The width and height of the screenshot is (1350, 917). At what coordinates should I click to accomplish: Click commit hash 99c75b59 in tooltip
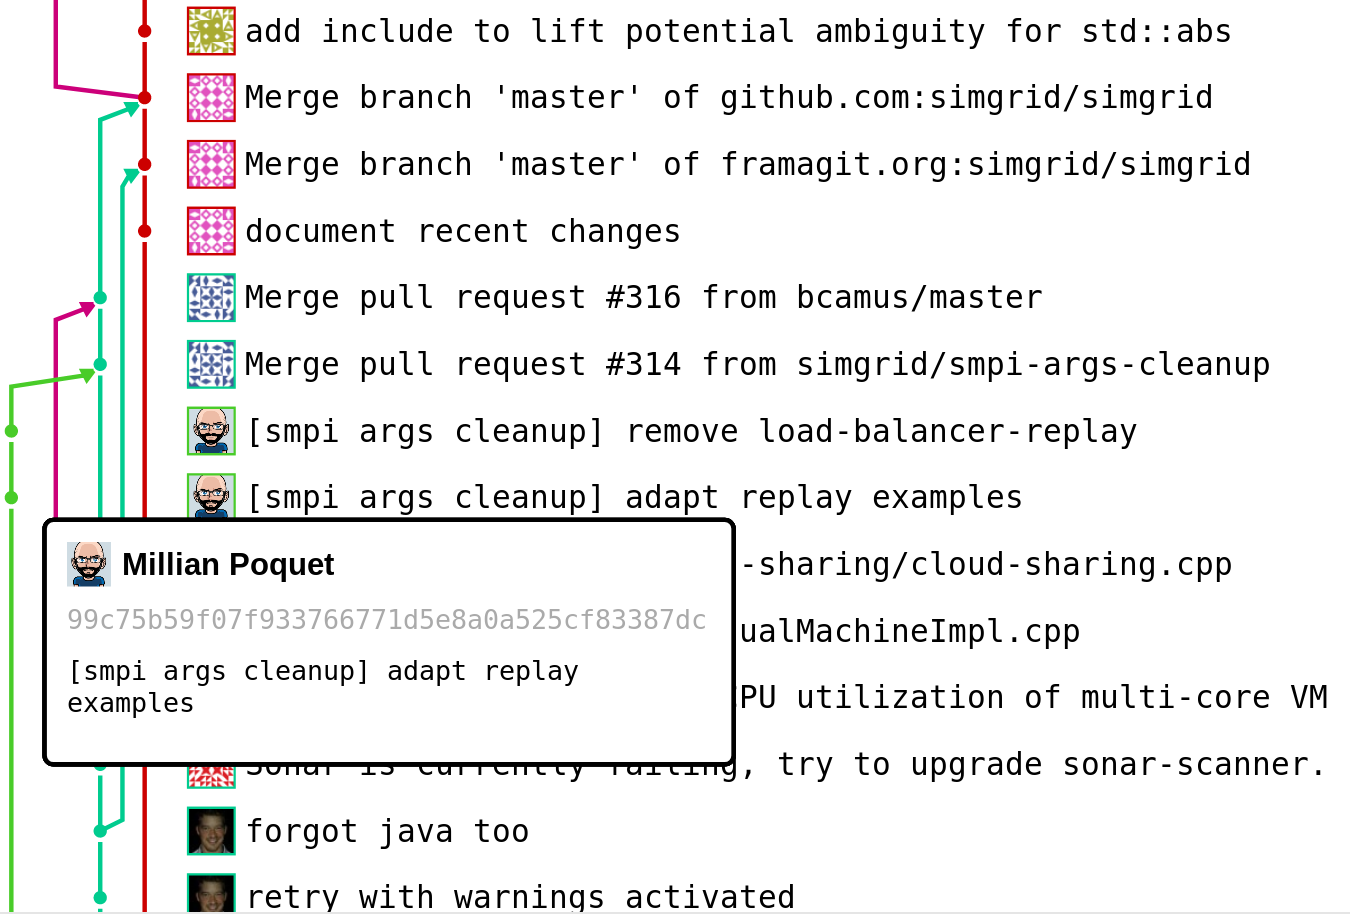pyautogui.click(x=386, y=621)
